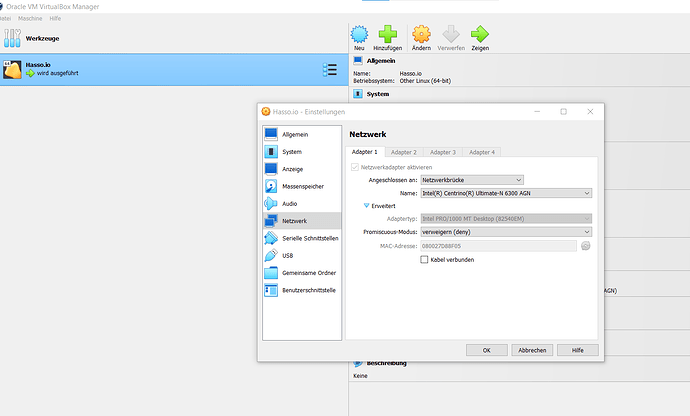The image size is (690, 416).
Task: Click the MAC-Adresse input field
Action: (x=498, y=246)
